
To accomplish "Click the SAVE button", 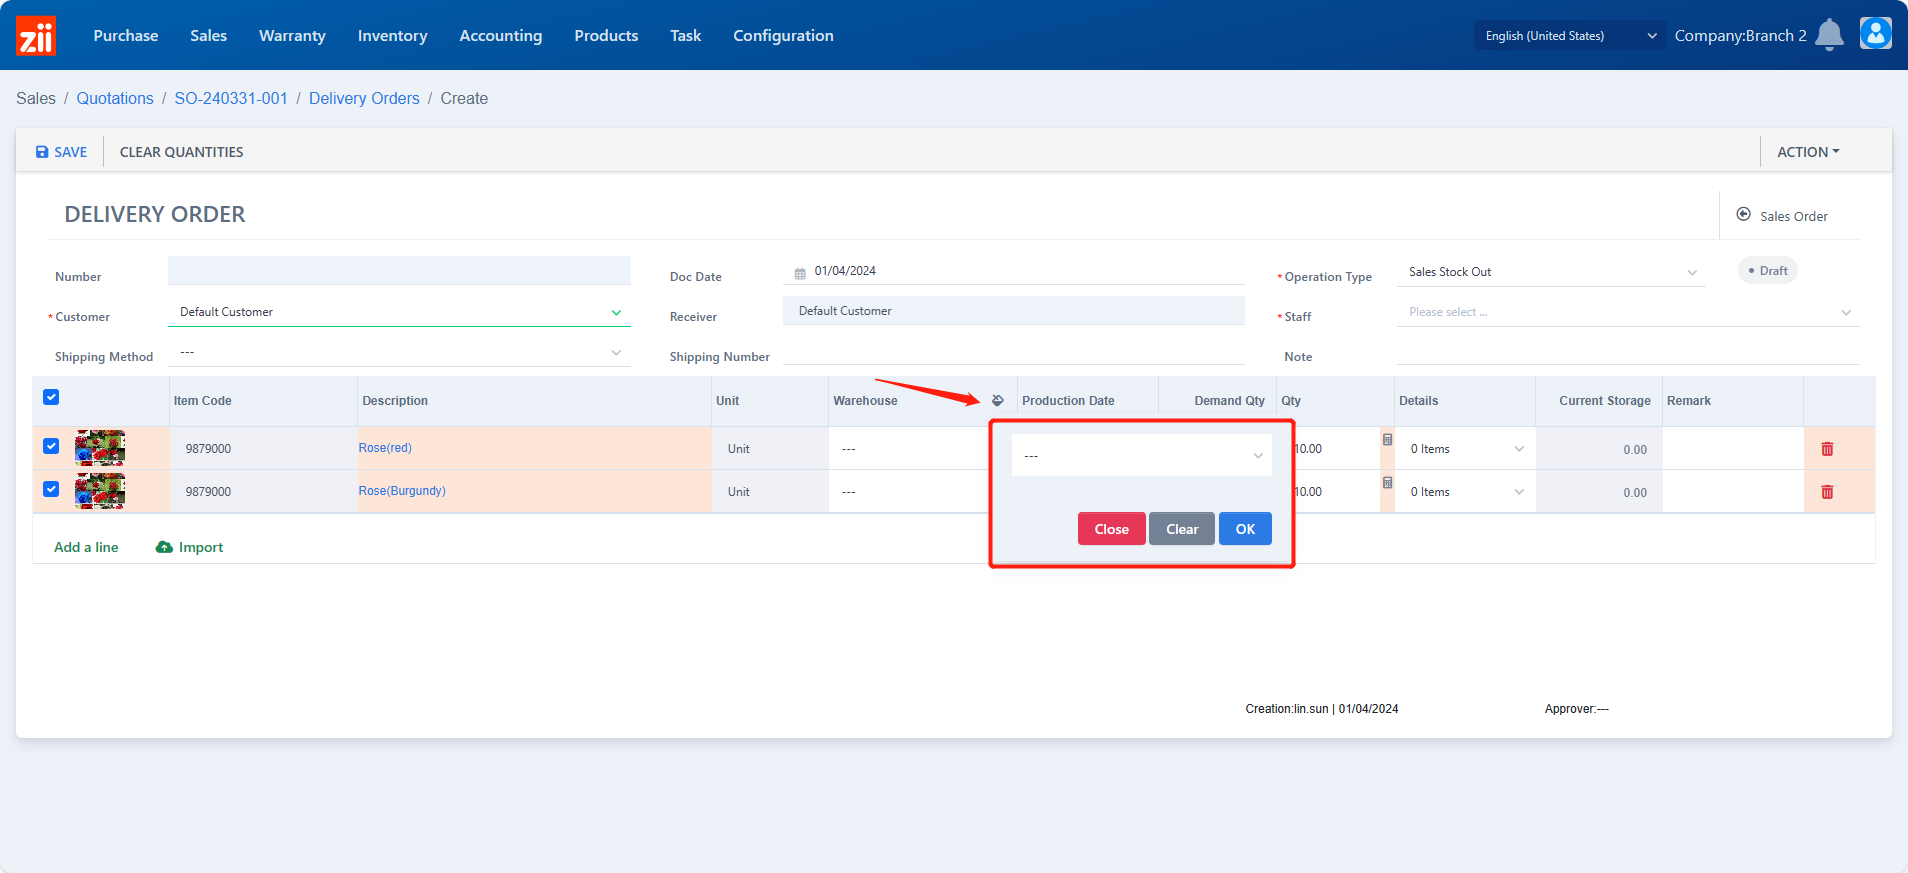I will 61,152.
